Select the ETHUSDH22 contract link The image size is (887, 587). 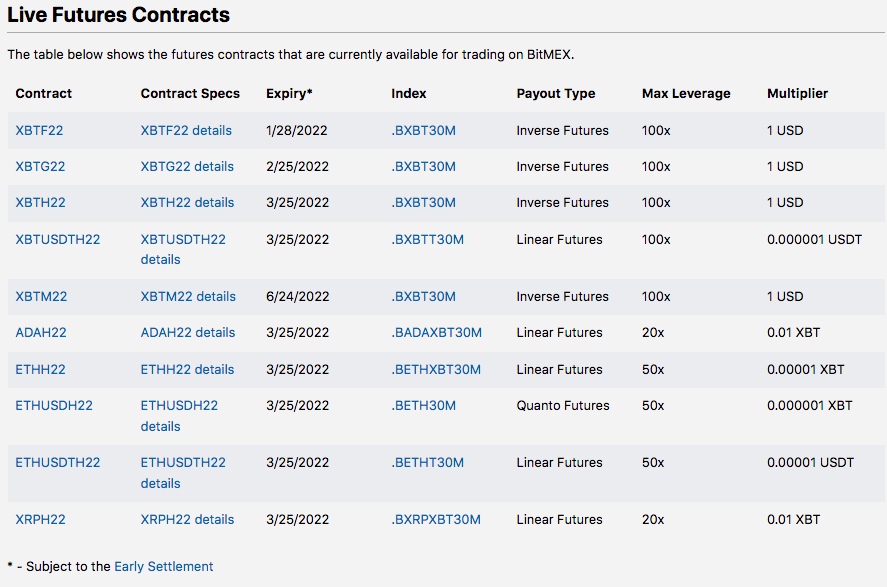54,406
